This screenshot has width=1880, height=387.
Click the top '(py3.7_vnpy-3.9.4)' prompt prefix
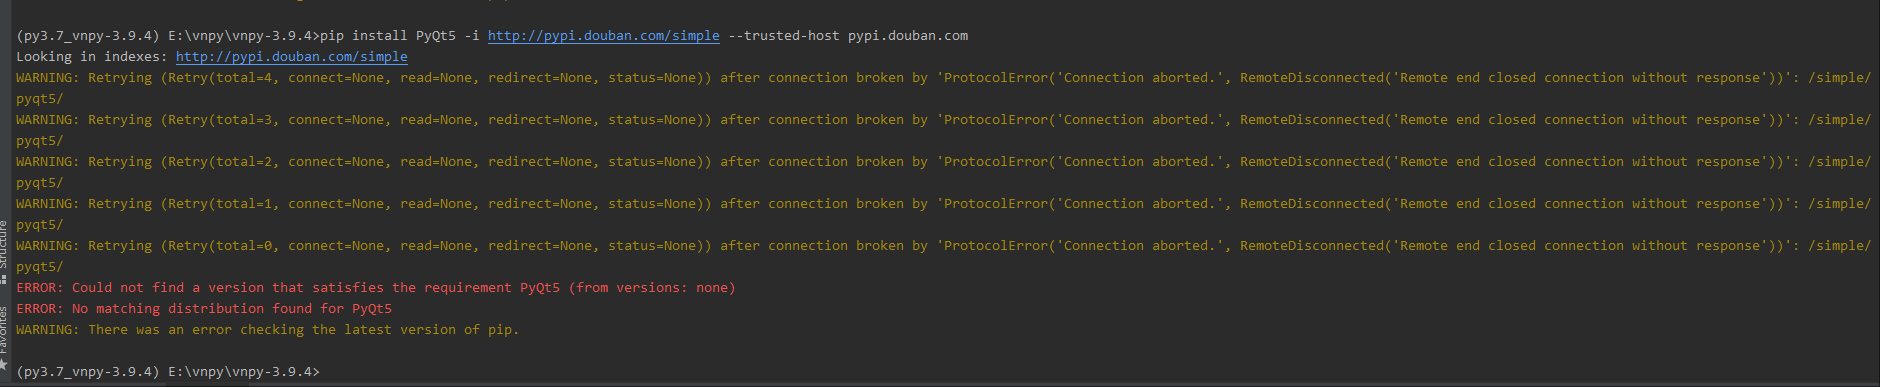tap(88, 35)
